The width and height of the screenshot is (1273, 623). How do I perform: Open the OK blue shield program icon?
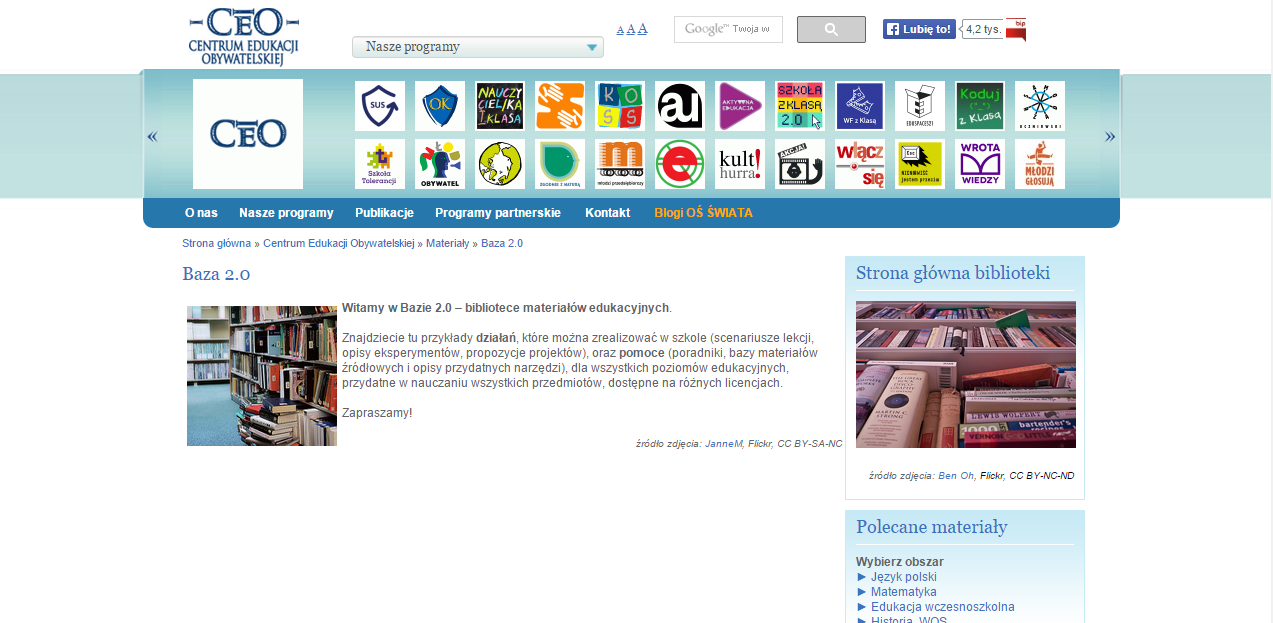(x=440, y=106)
